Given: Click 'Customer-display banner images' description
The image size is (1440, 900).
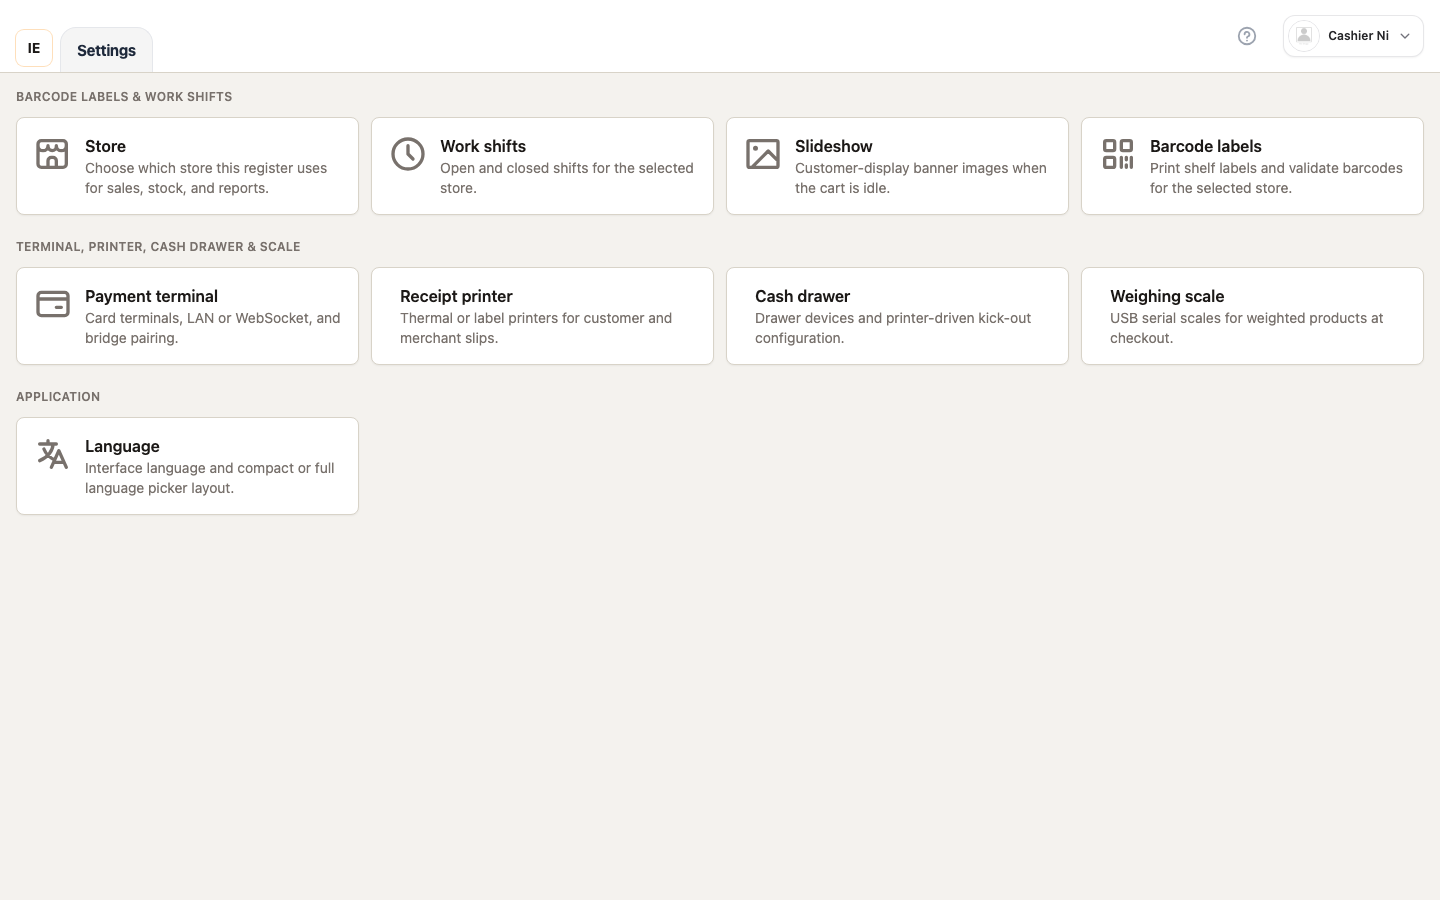Looking at the screenshot, I should pos(921,178).
